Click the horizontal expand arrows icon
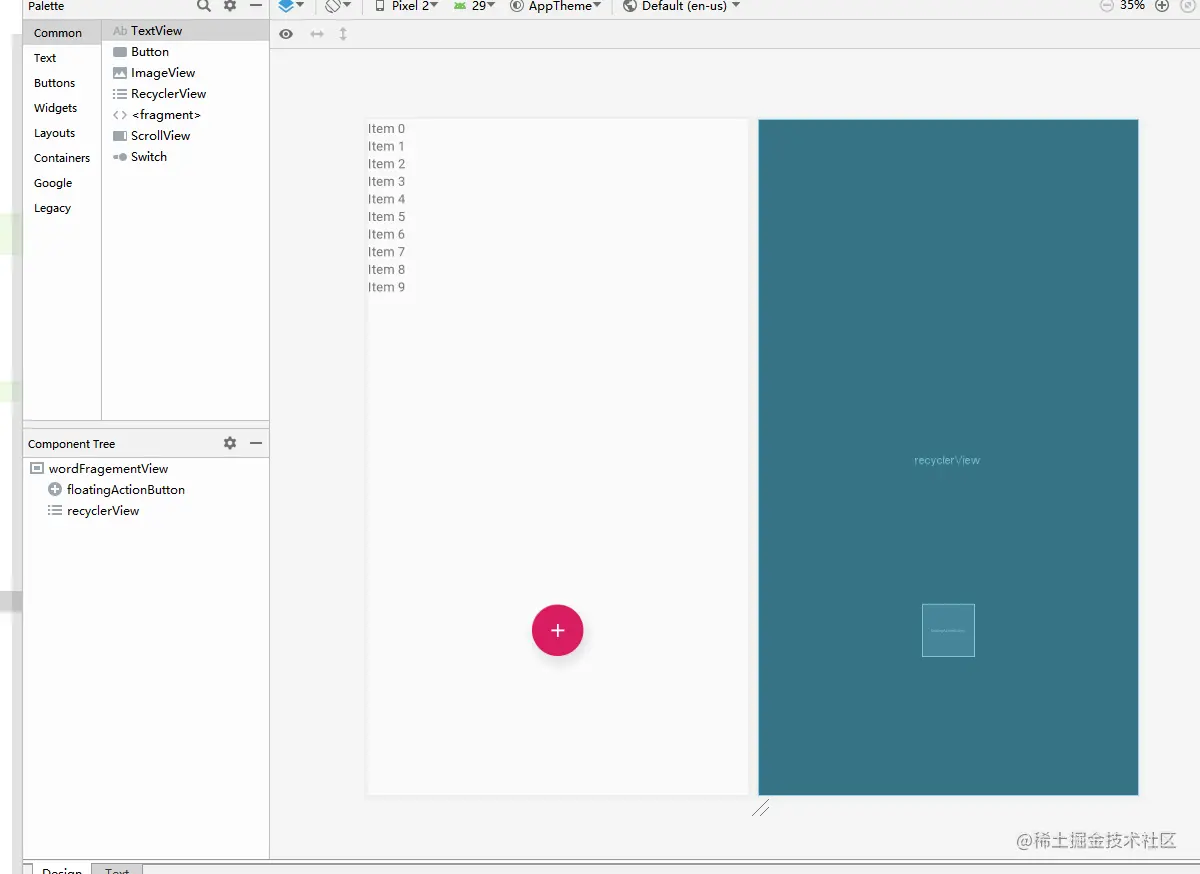 pyautogui.click(x=317, y=34)
